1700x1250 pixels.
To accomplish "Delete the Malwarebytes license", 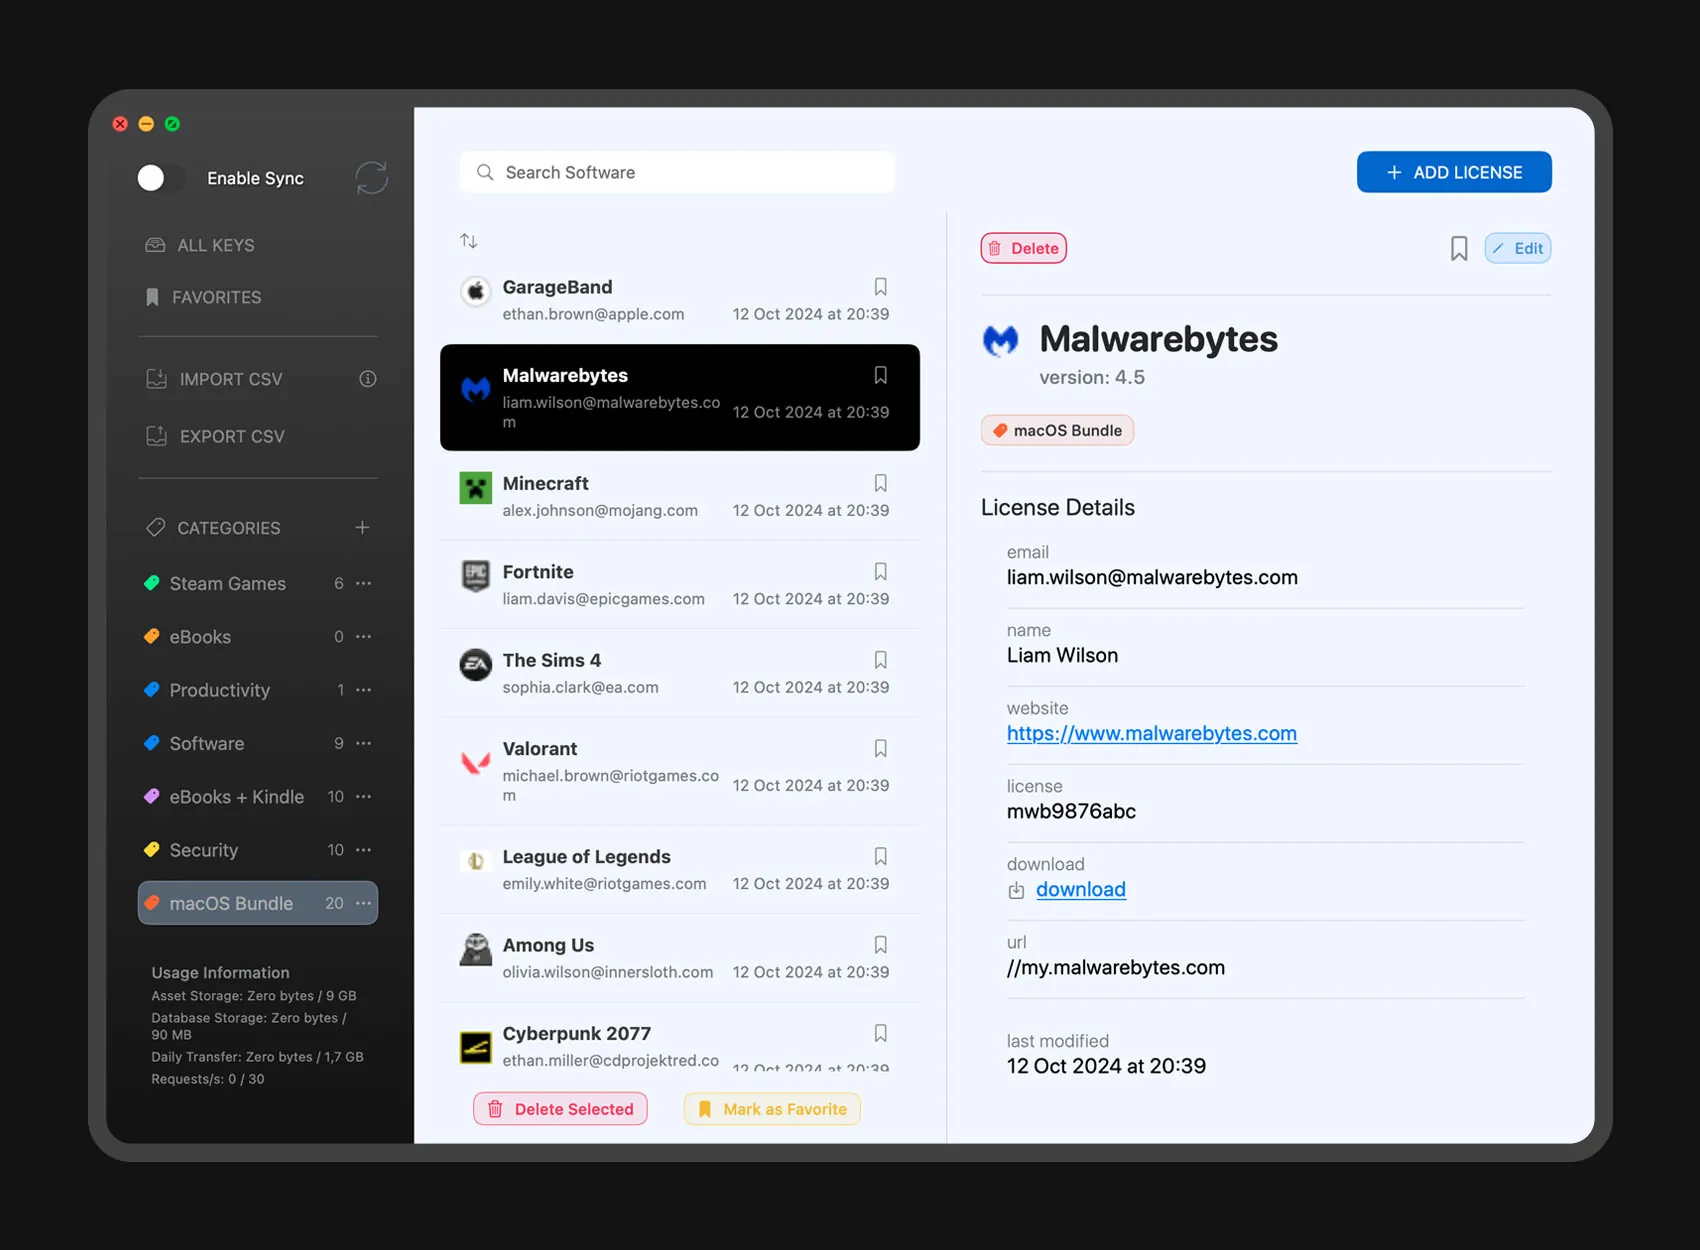I will [1024, 248].
